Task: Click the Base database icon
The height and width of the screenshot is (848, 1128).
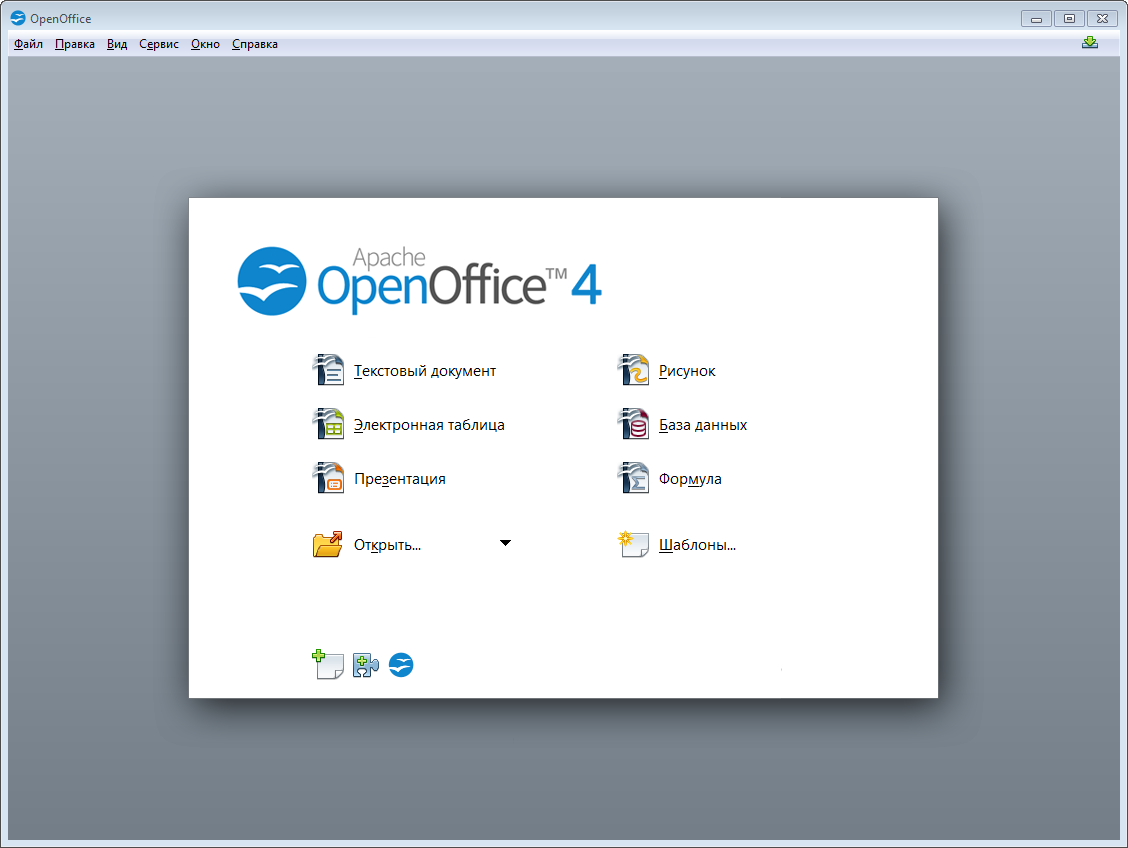Action: coord(634,424)
